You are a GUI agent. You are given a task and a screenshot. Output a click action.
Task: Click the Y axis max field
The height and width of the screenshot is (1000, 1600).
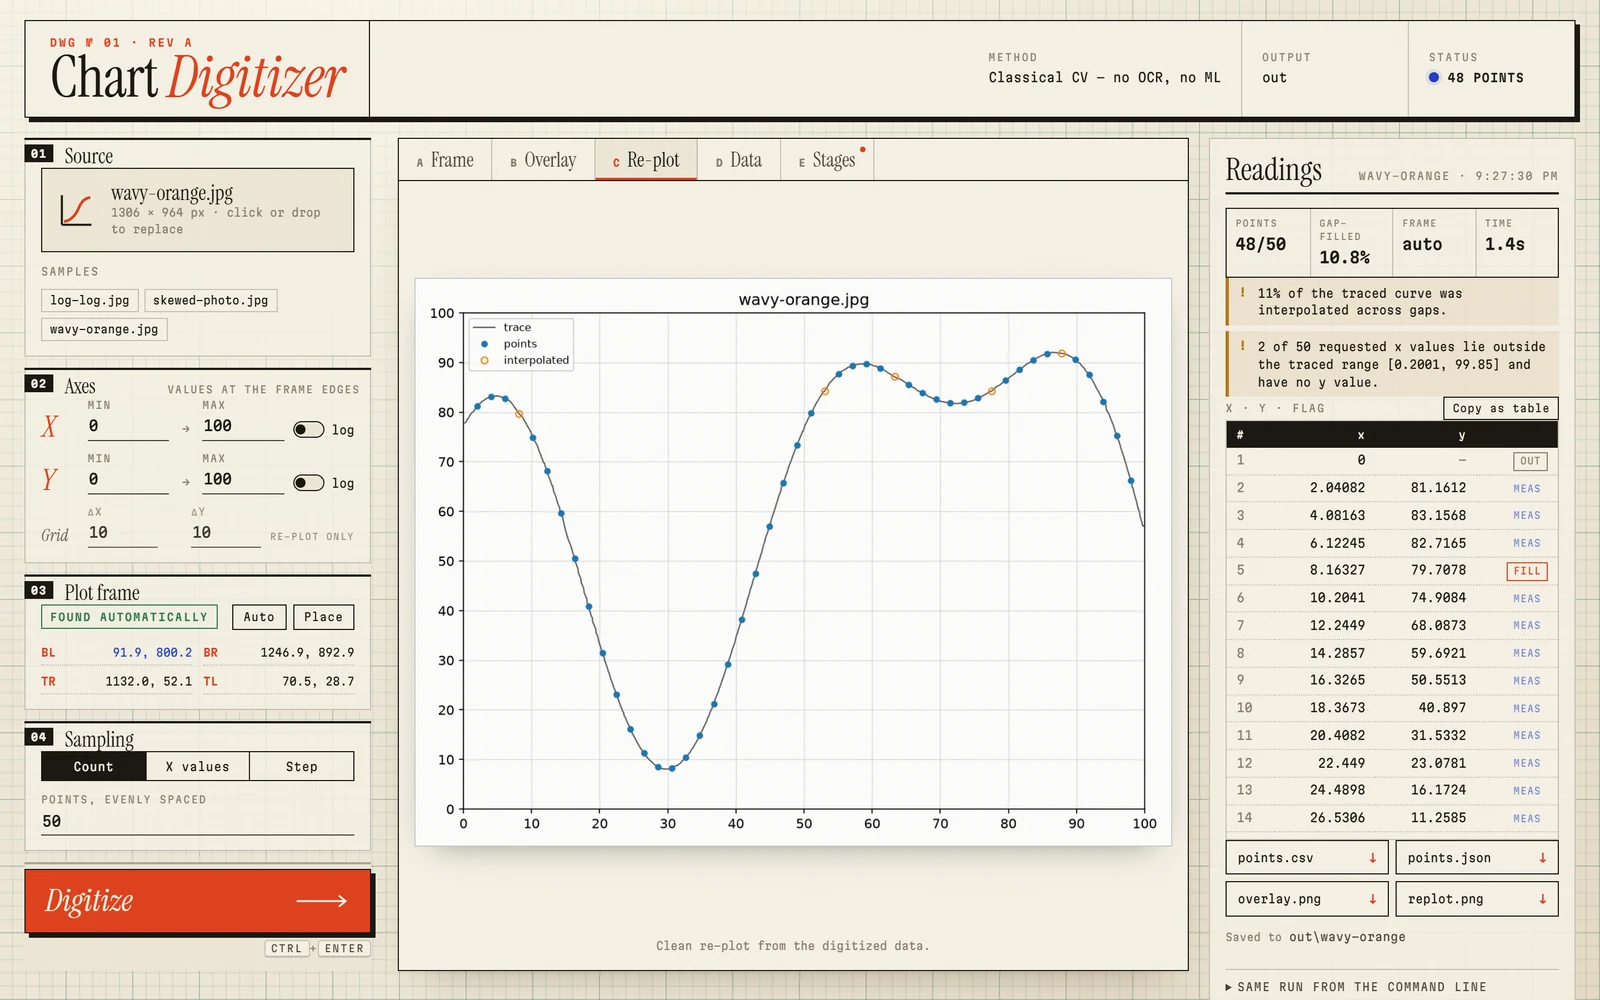click(243, 480)
